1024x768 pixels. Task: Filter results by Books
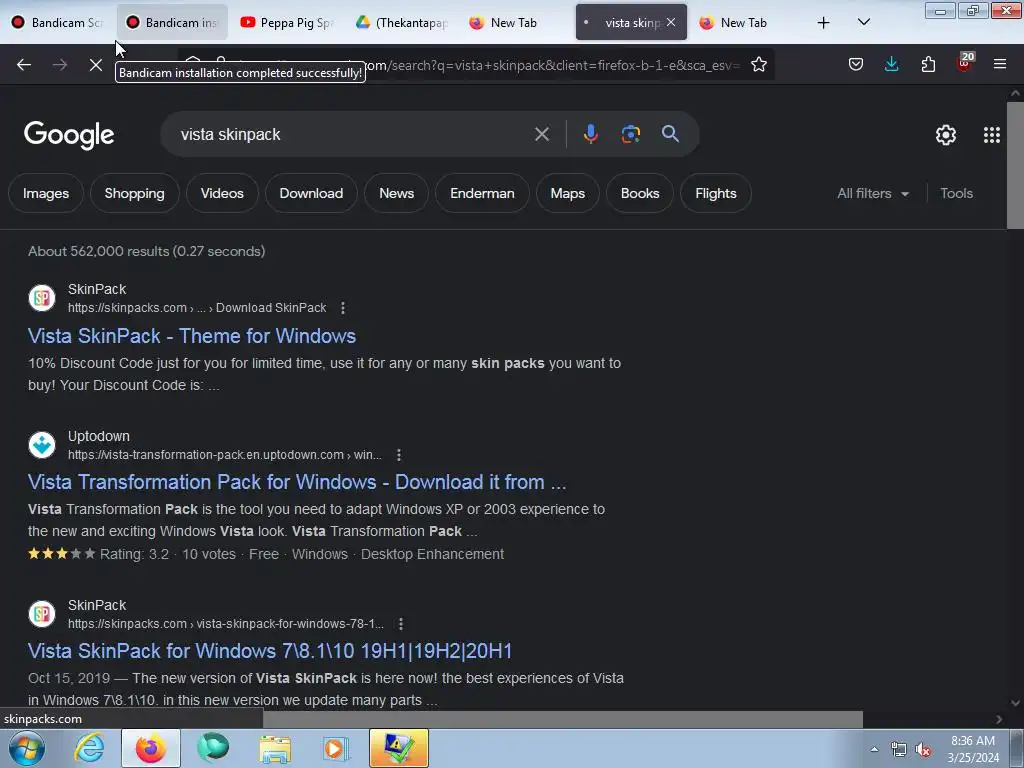639,193
